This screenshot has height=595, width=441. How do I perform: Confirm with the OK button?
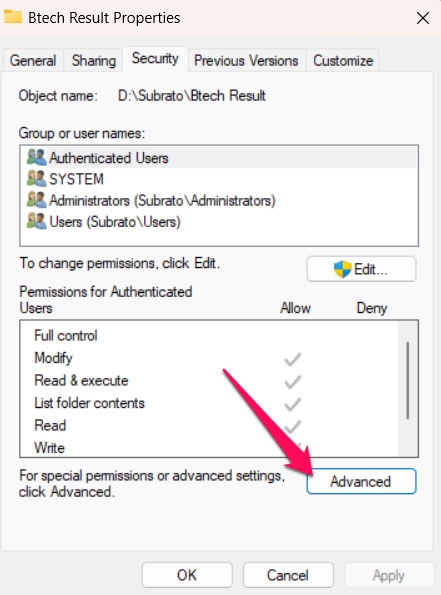(187, 575)
